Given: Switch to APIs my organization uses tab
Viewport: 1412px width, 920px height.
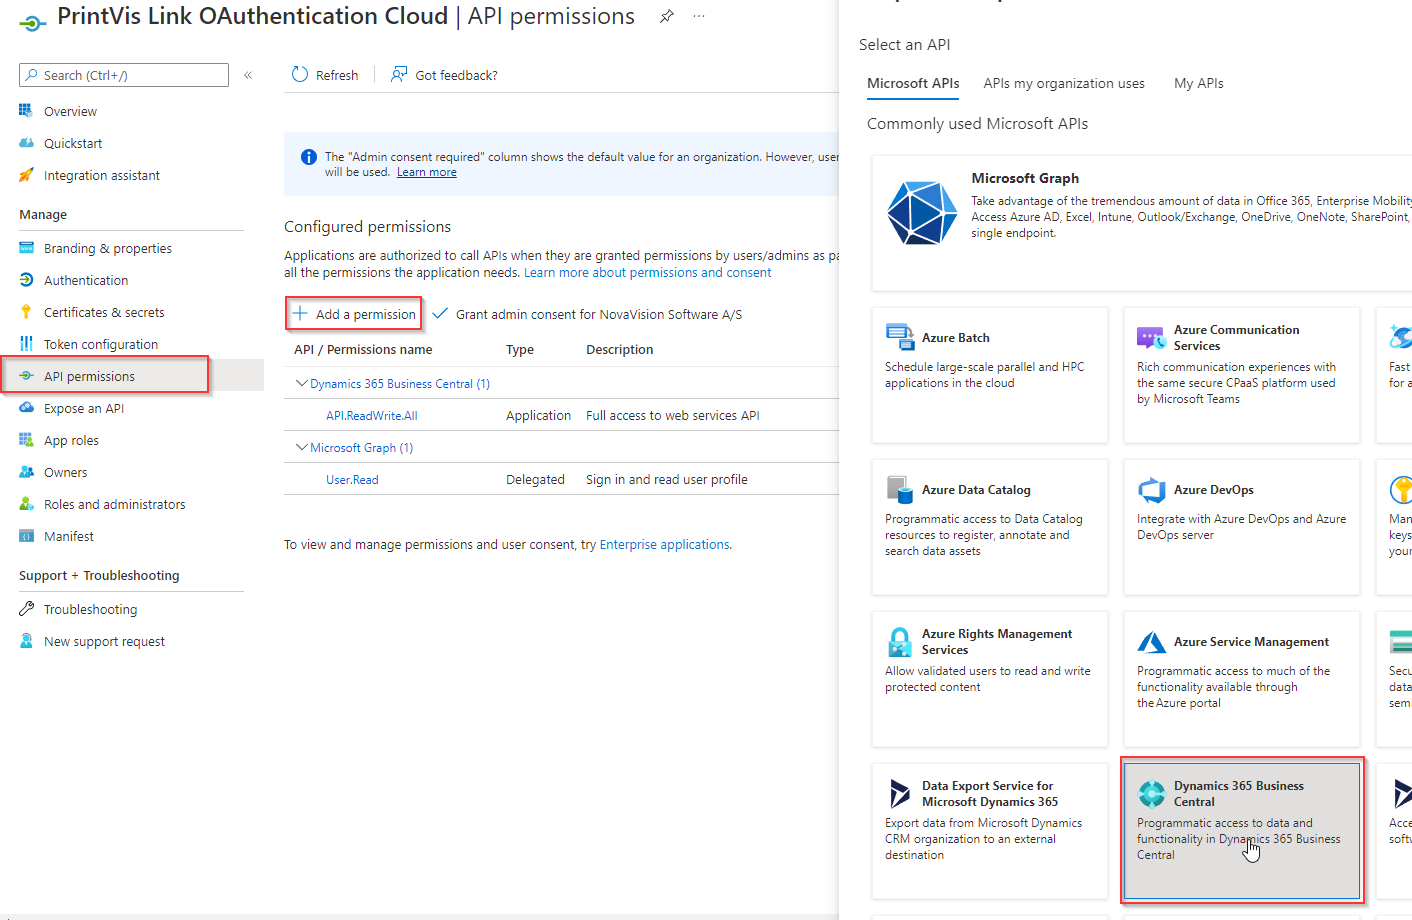Looking at the screenshot, I should click(1063, 84).
